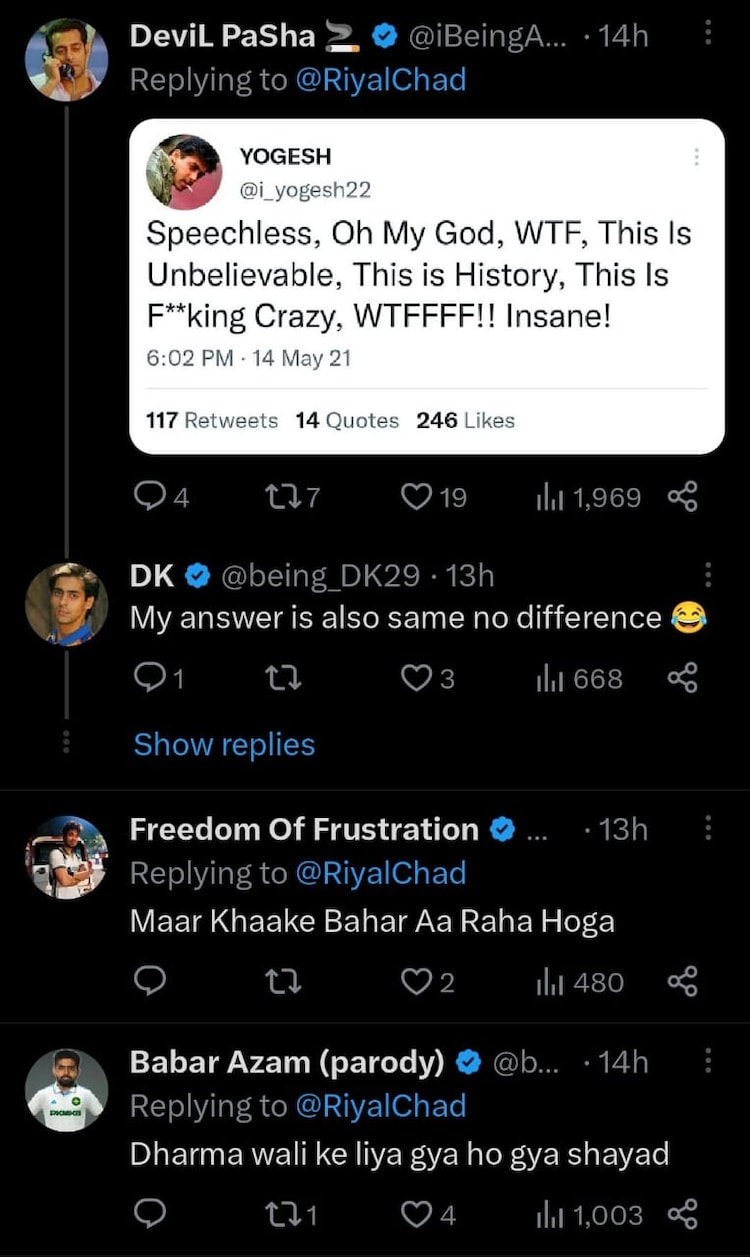Open the @being_DK29 profile handle
The width and height of the screenshot is (750, 1257).
[322, 576]
